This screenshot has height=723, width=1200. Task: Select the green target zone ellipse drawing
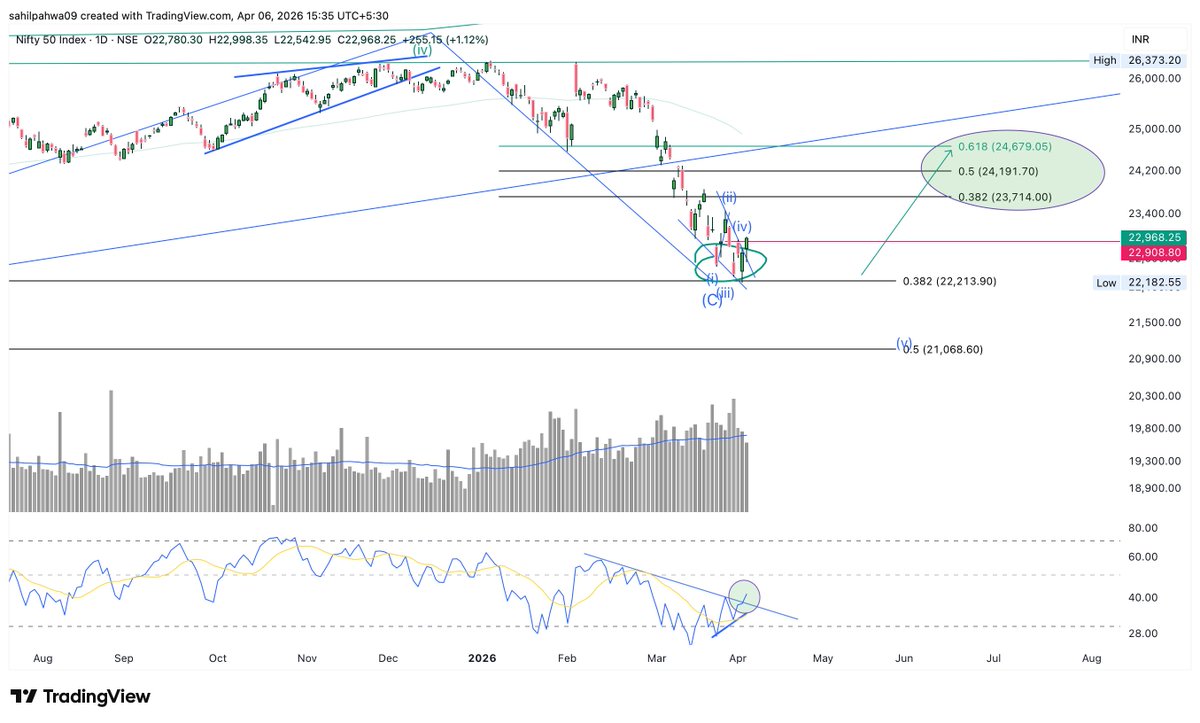click(x=1014, y=170)
